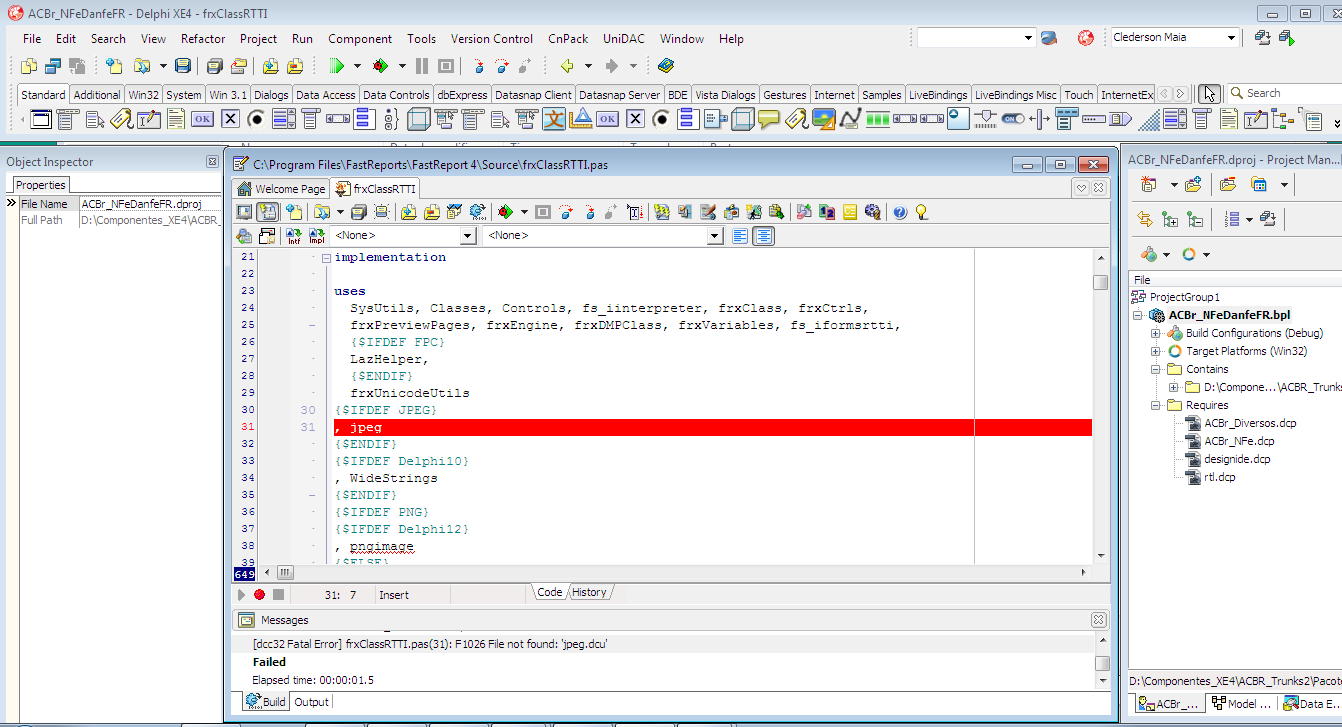1342x727 pixels.
Task: Click the vertical scrollbar thumb of code editor
Action: pyautogui.click(x=1100, y=282)
